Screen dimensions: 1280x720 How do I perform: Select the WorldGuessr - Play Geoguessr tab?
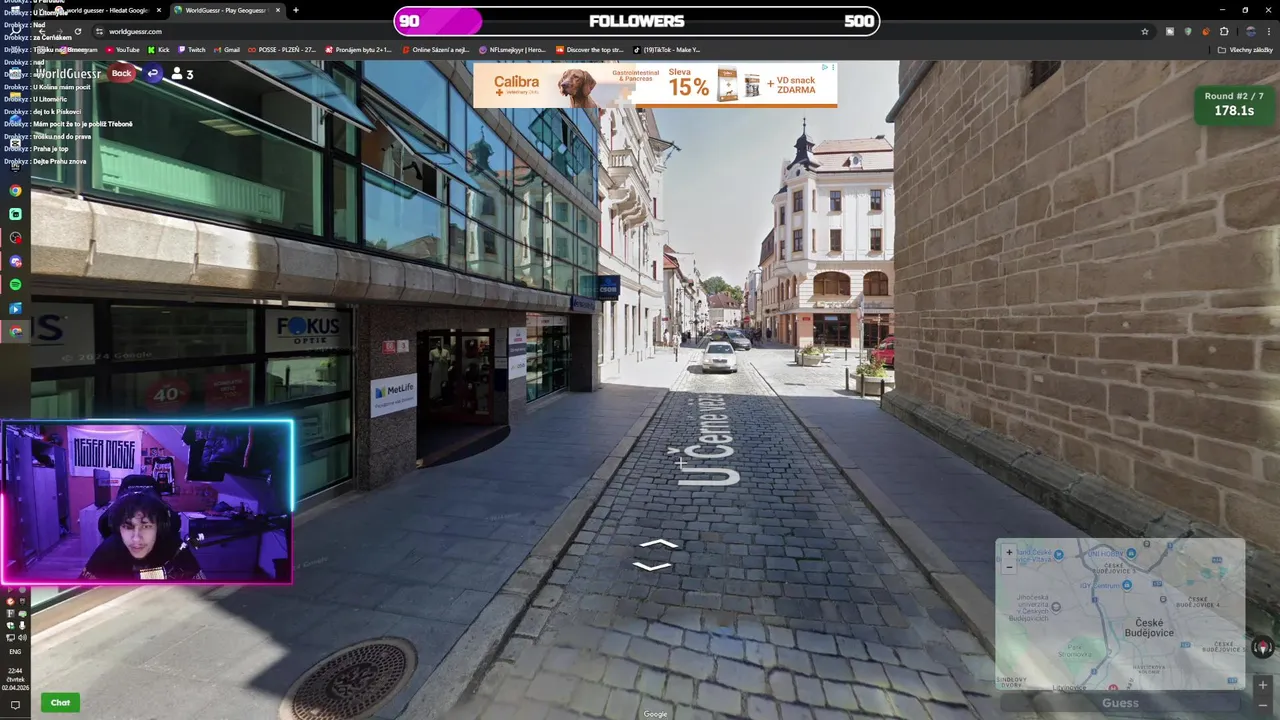tap(228, 10)
